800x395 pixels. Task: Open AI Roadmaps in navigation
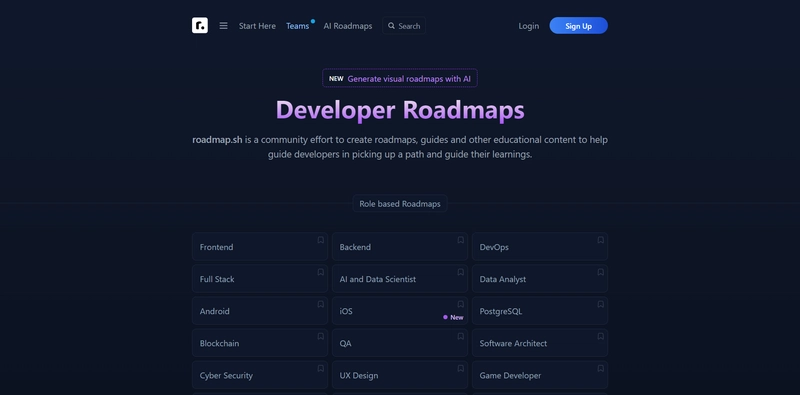pos(348,26)
